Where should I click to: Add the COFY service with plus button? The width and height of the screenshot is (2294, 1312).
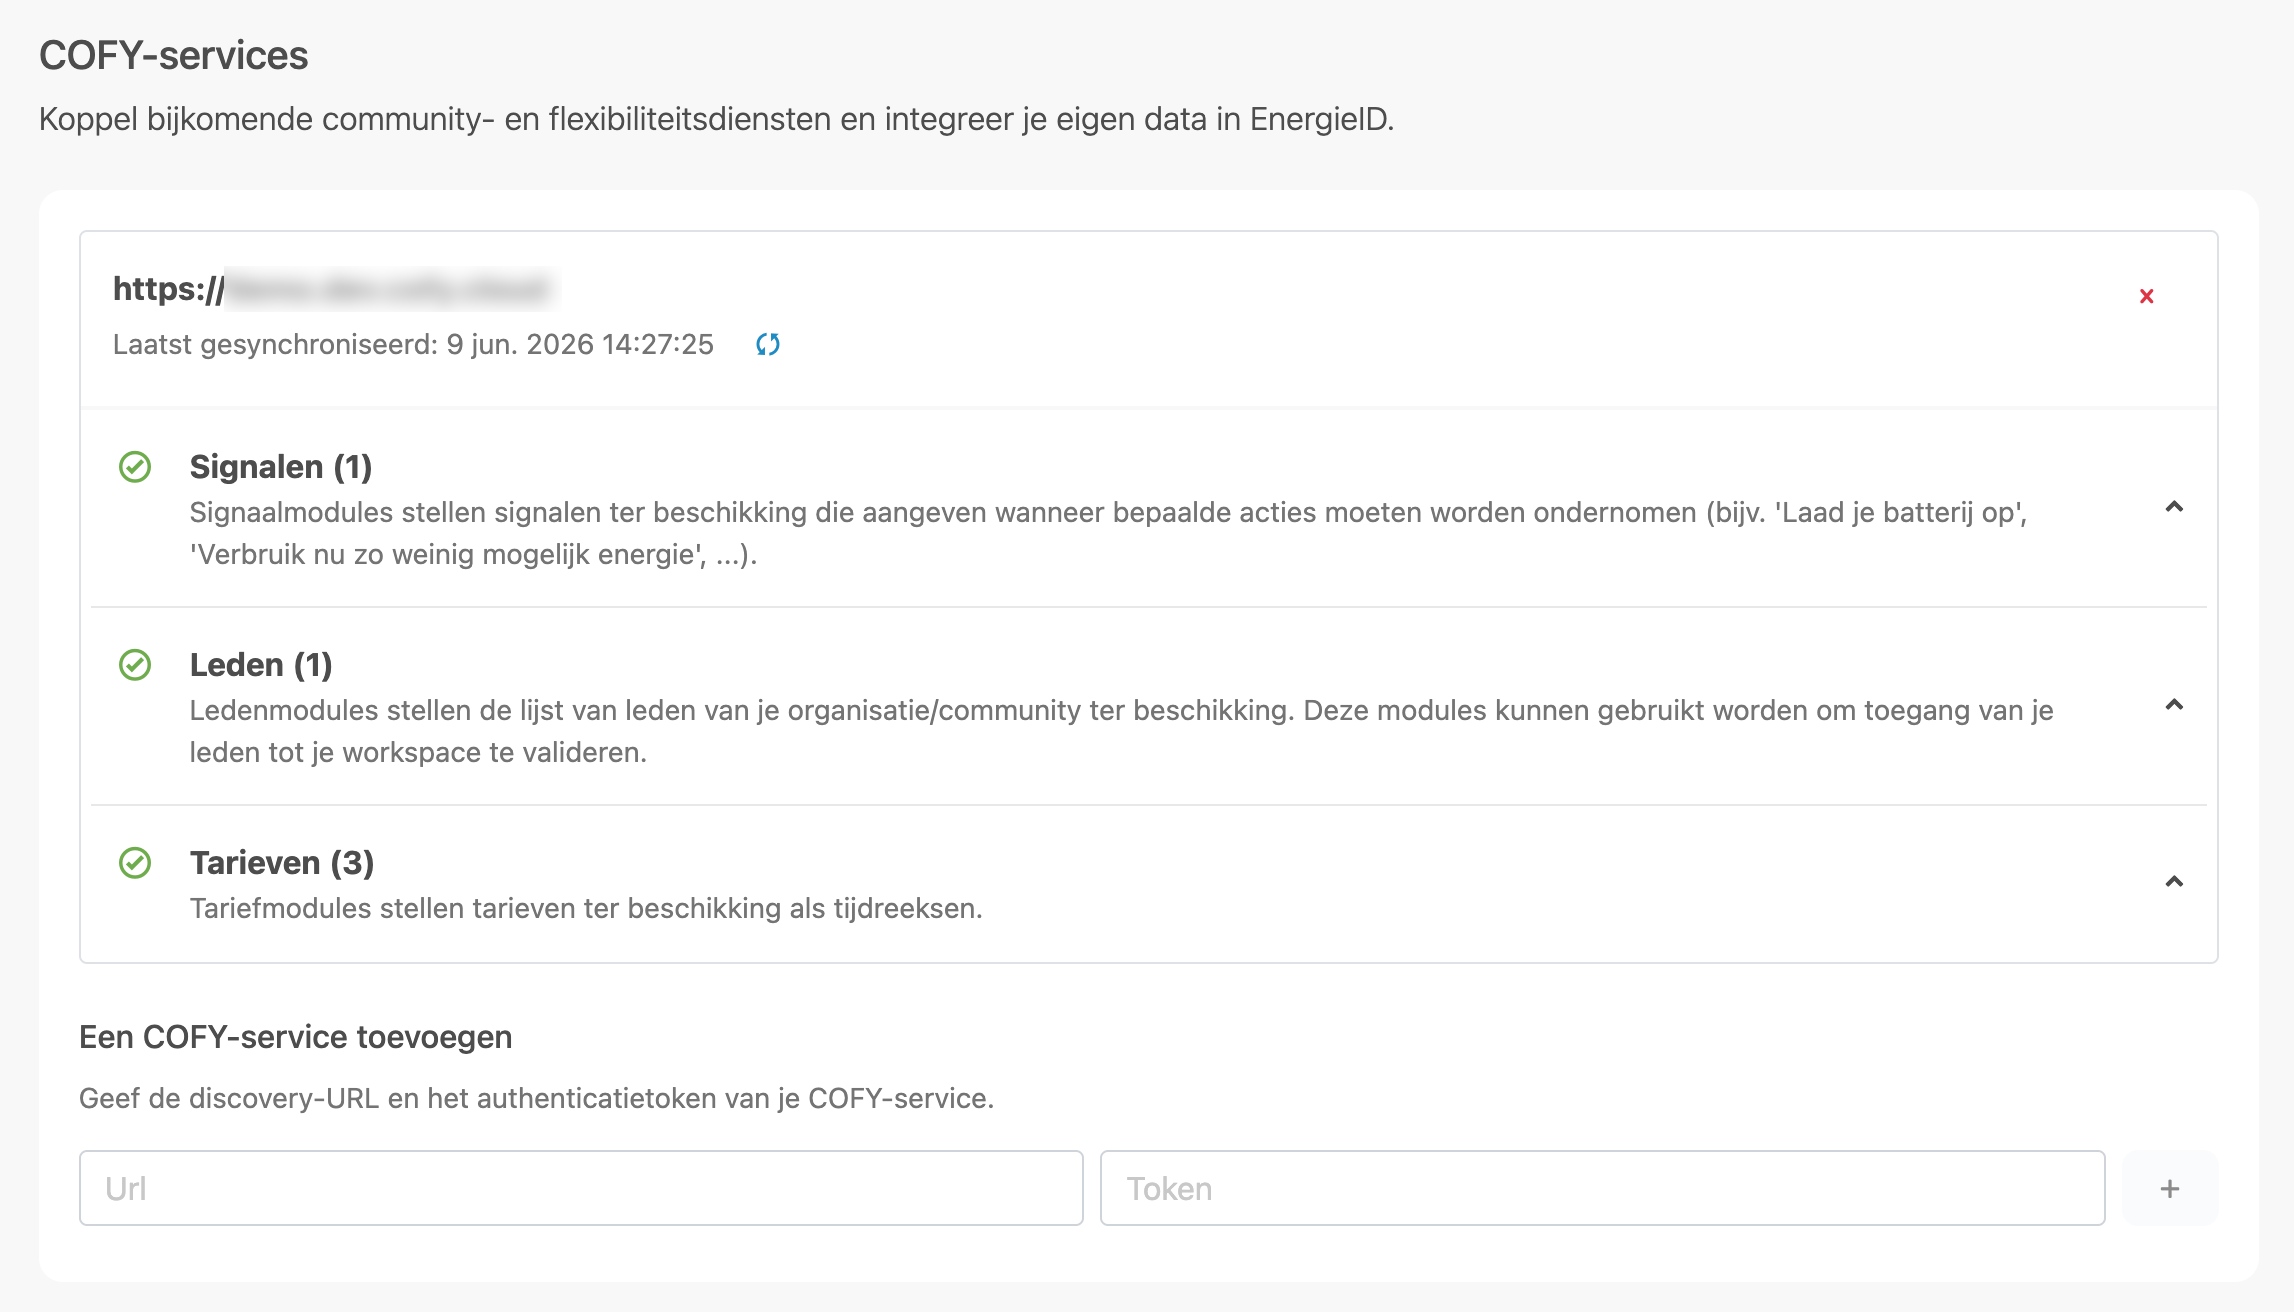[2170, 1188]
